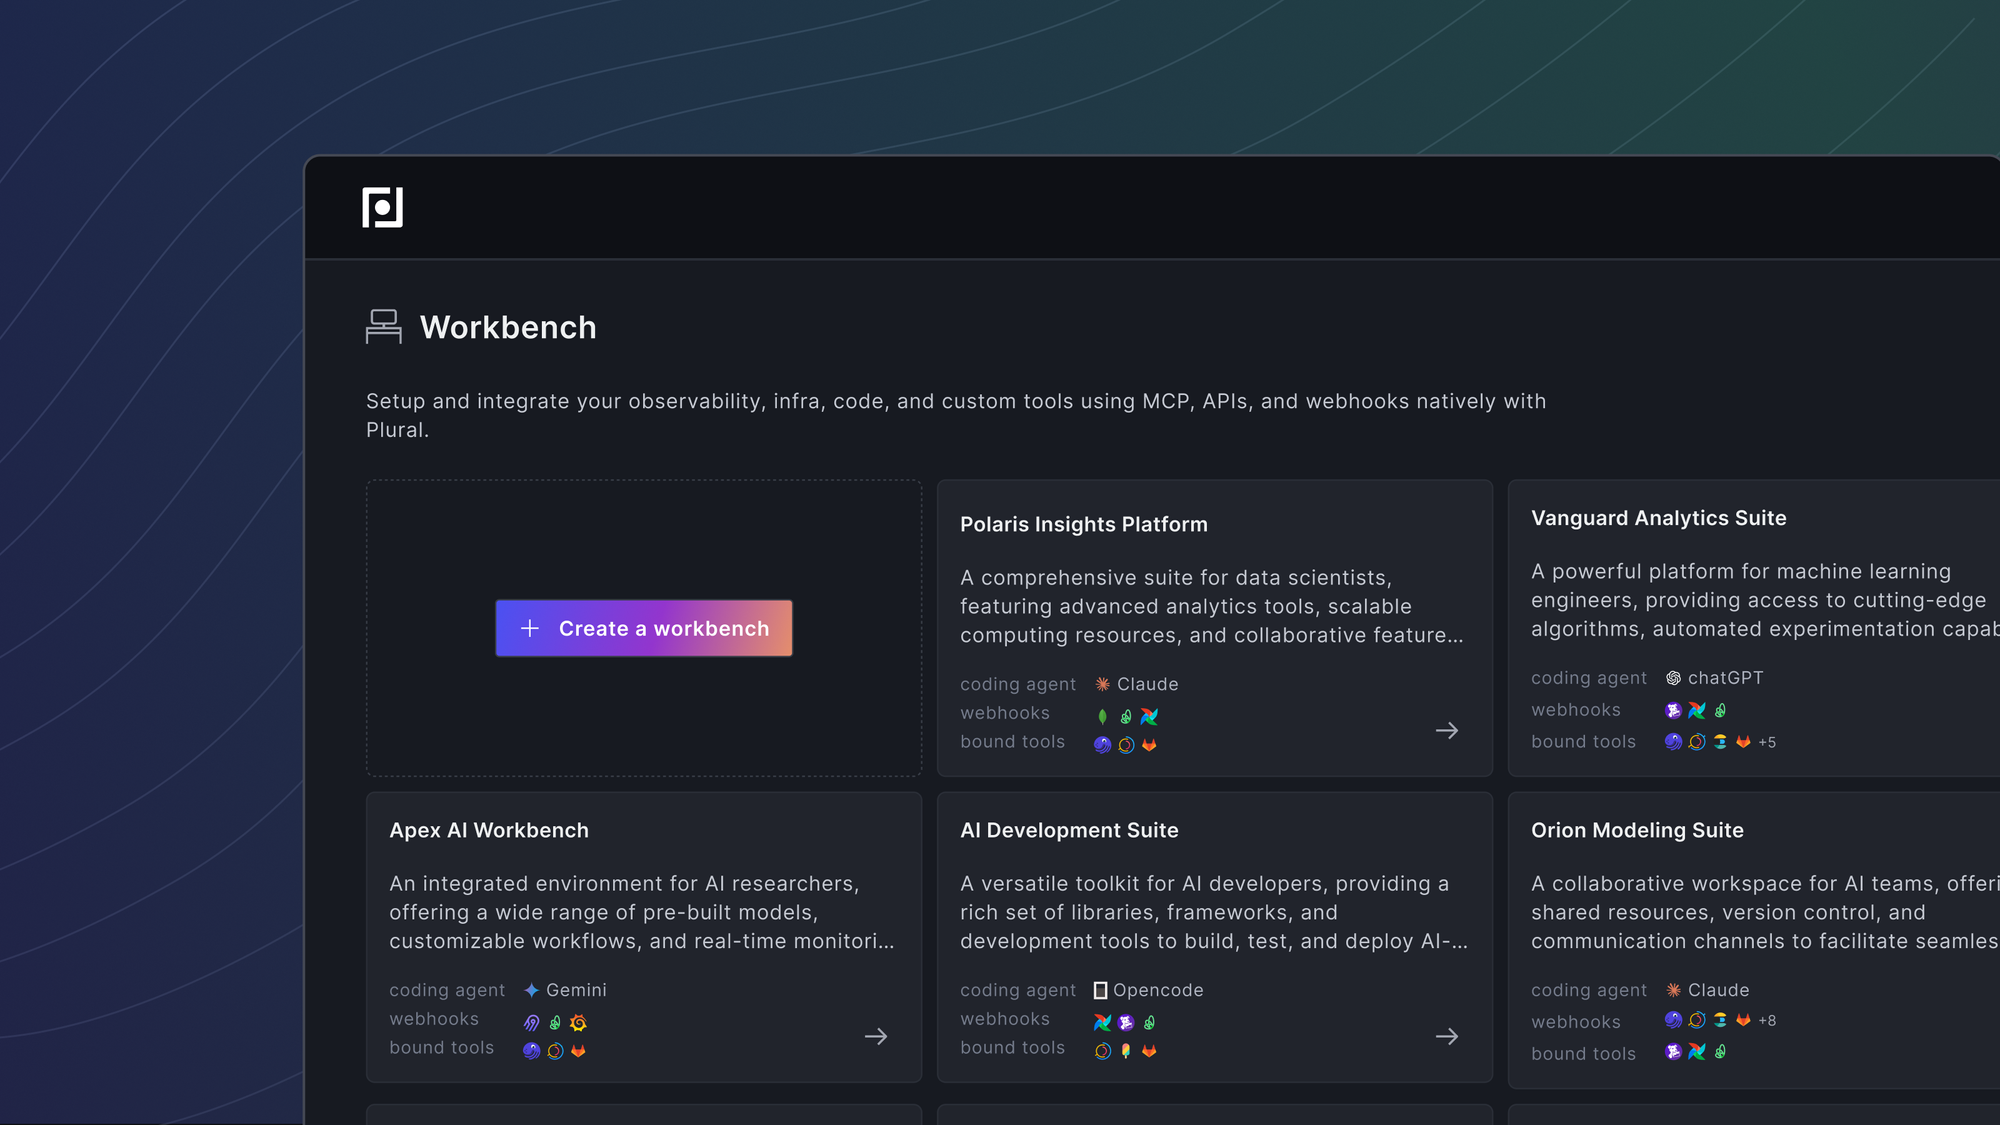
Task: Click Airflow pinwheel webhook in AI Development Suite
Action: [x=1102, y=1023]
